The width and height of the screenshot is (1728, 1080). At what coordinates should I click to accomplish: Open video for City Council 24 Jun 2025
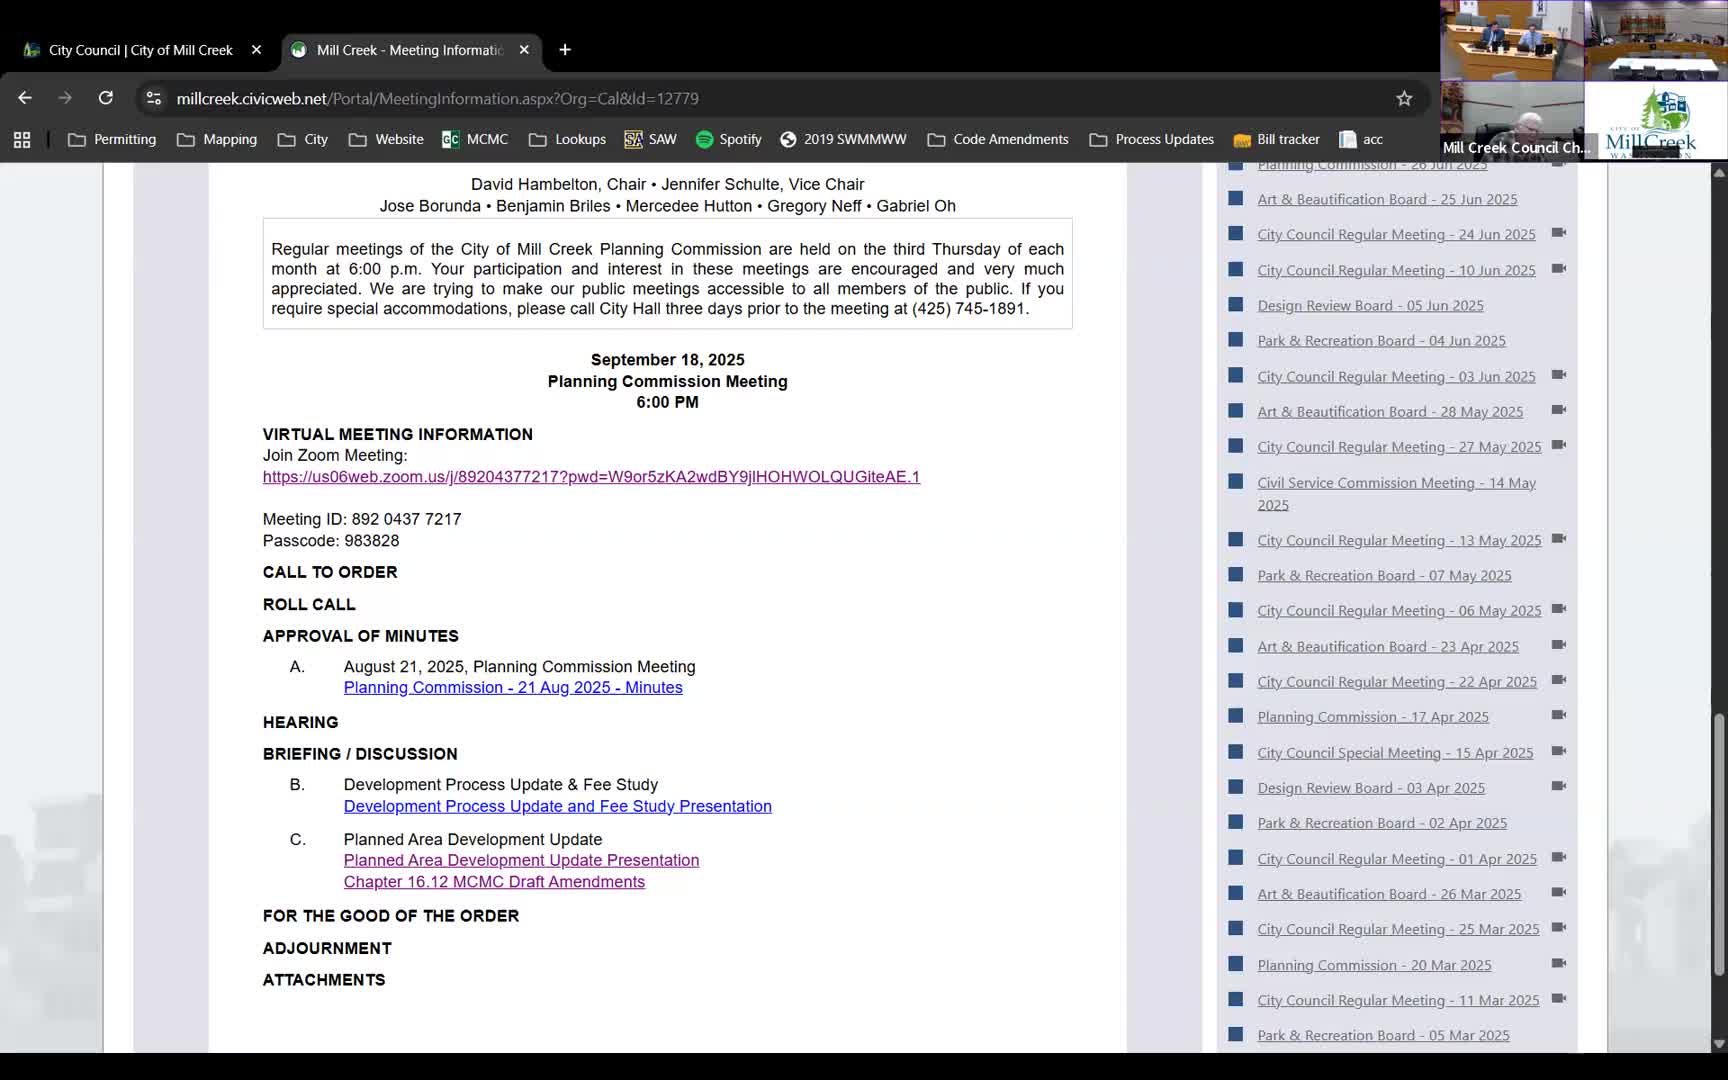coord(1558,233)
